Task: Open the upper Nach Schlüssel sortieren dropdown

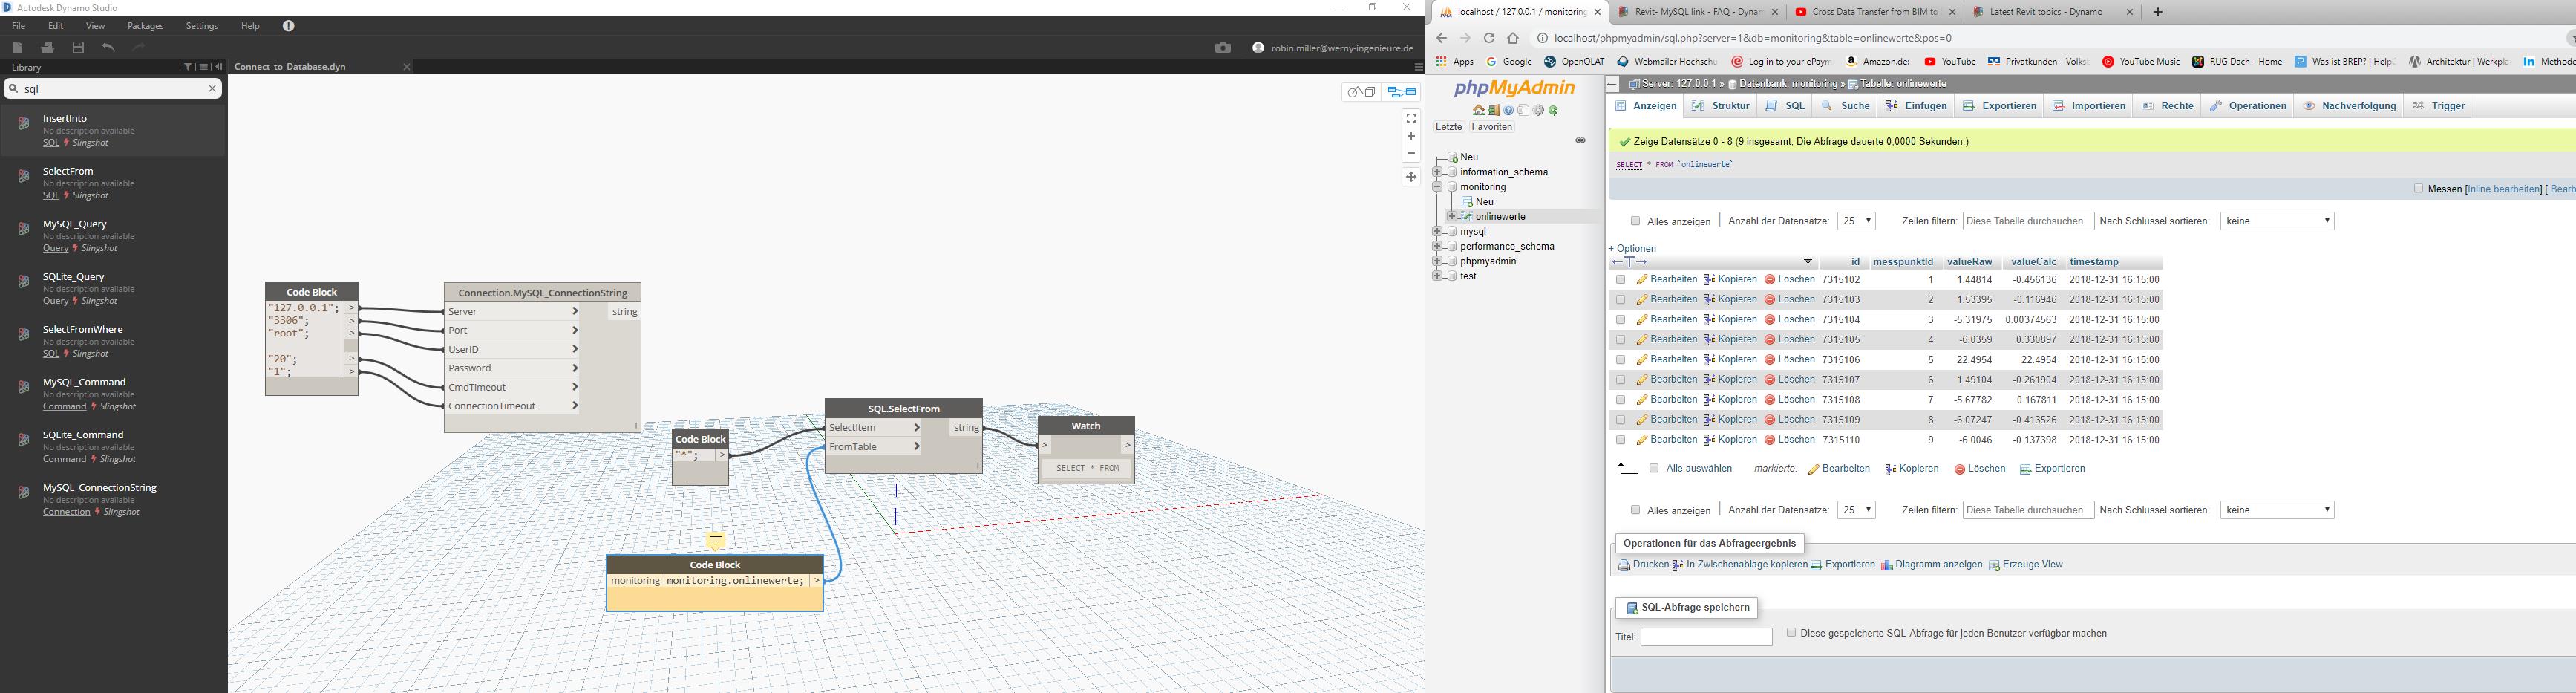Action: point(2277,221)
